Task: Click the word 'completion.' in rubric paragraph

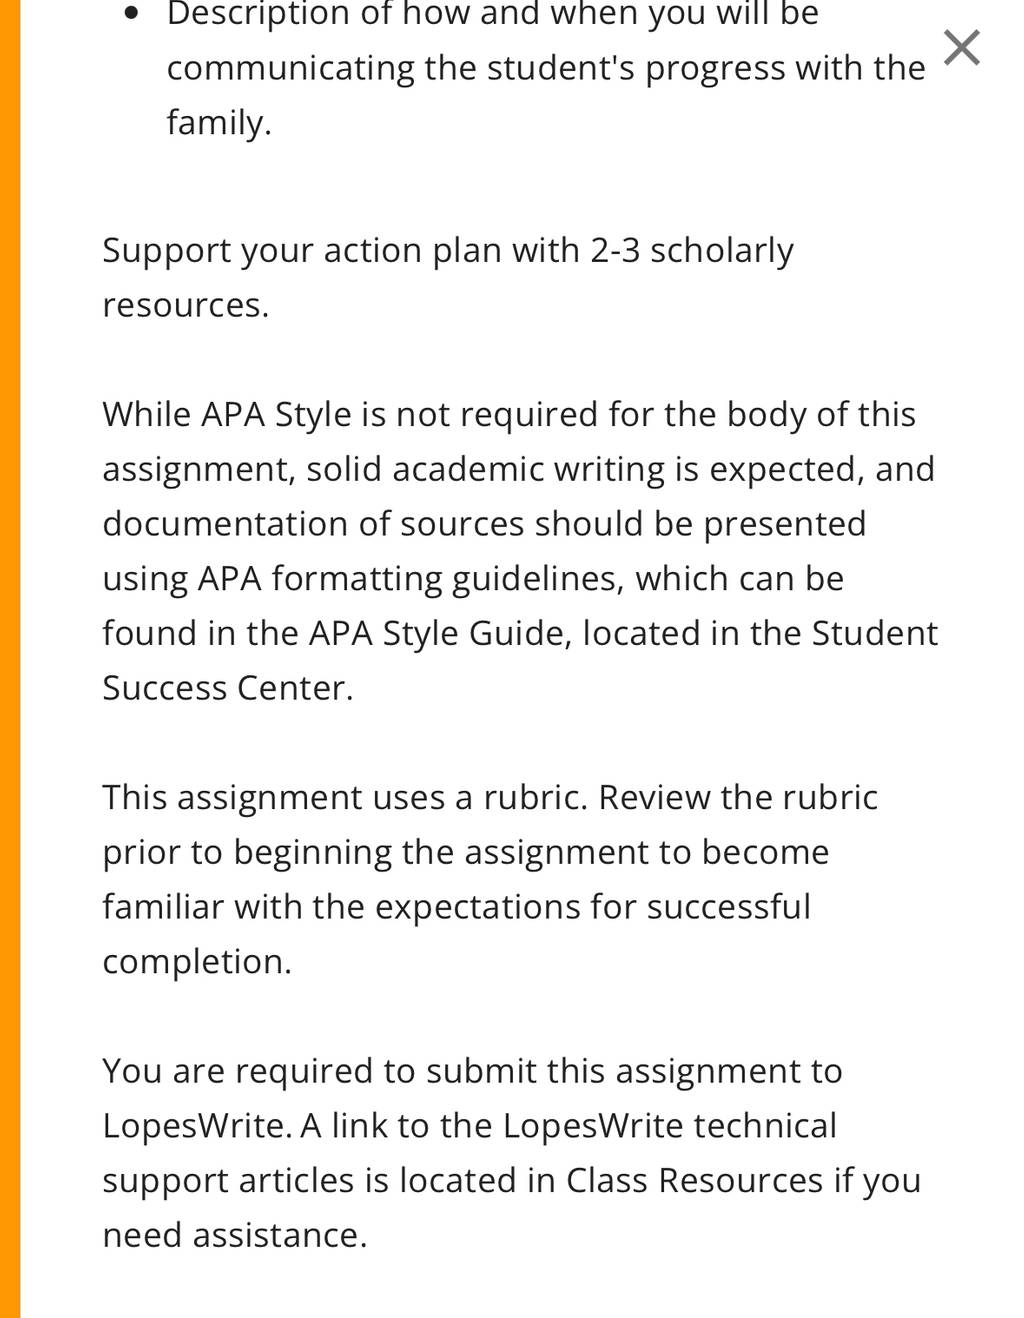Action: 197,961
